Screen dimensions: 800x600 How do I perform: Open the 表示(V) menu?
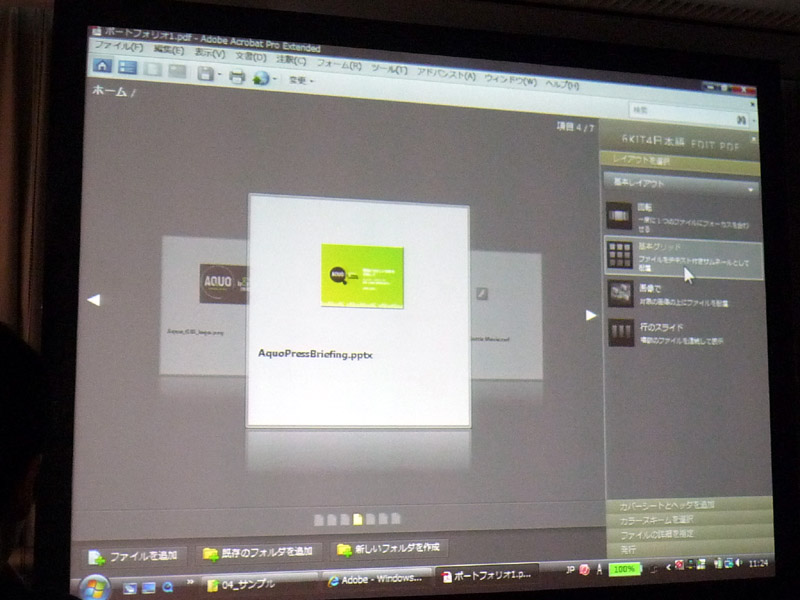(x=210, y=53)
